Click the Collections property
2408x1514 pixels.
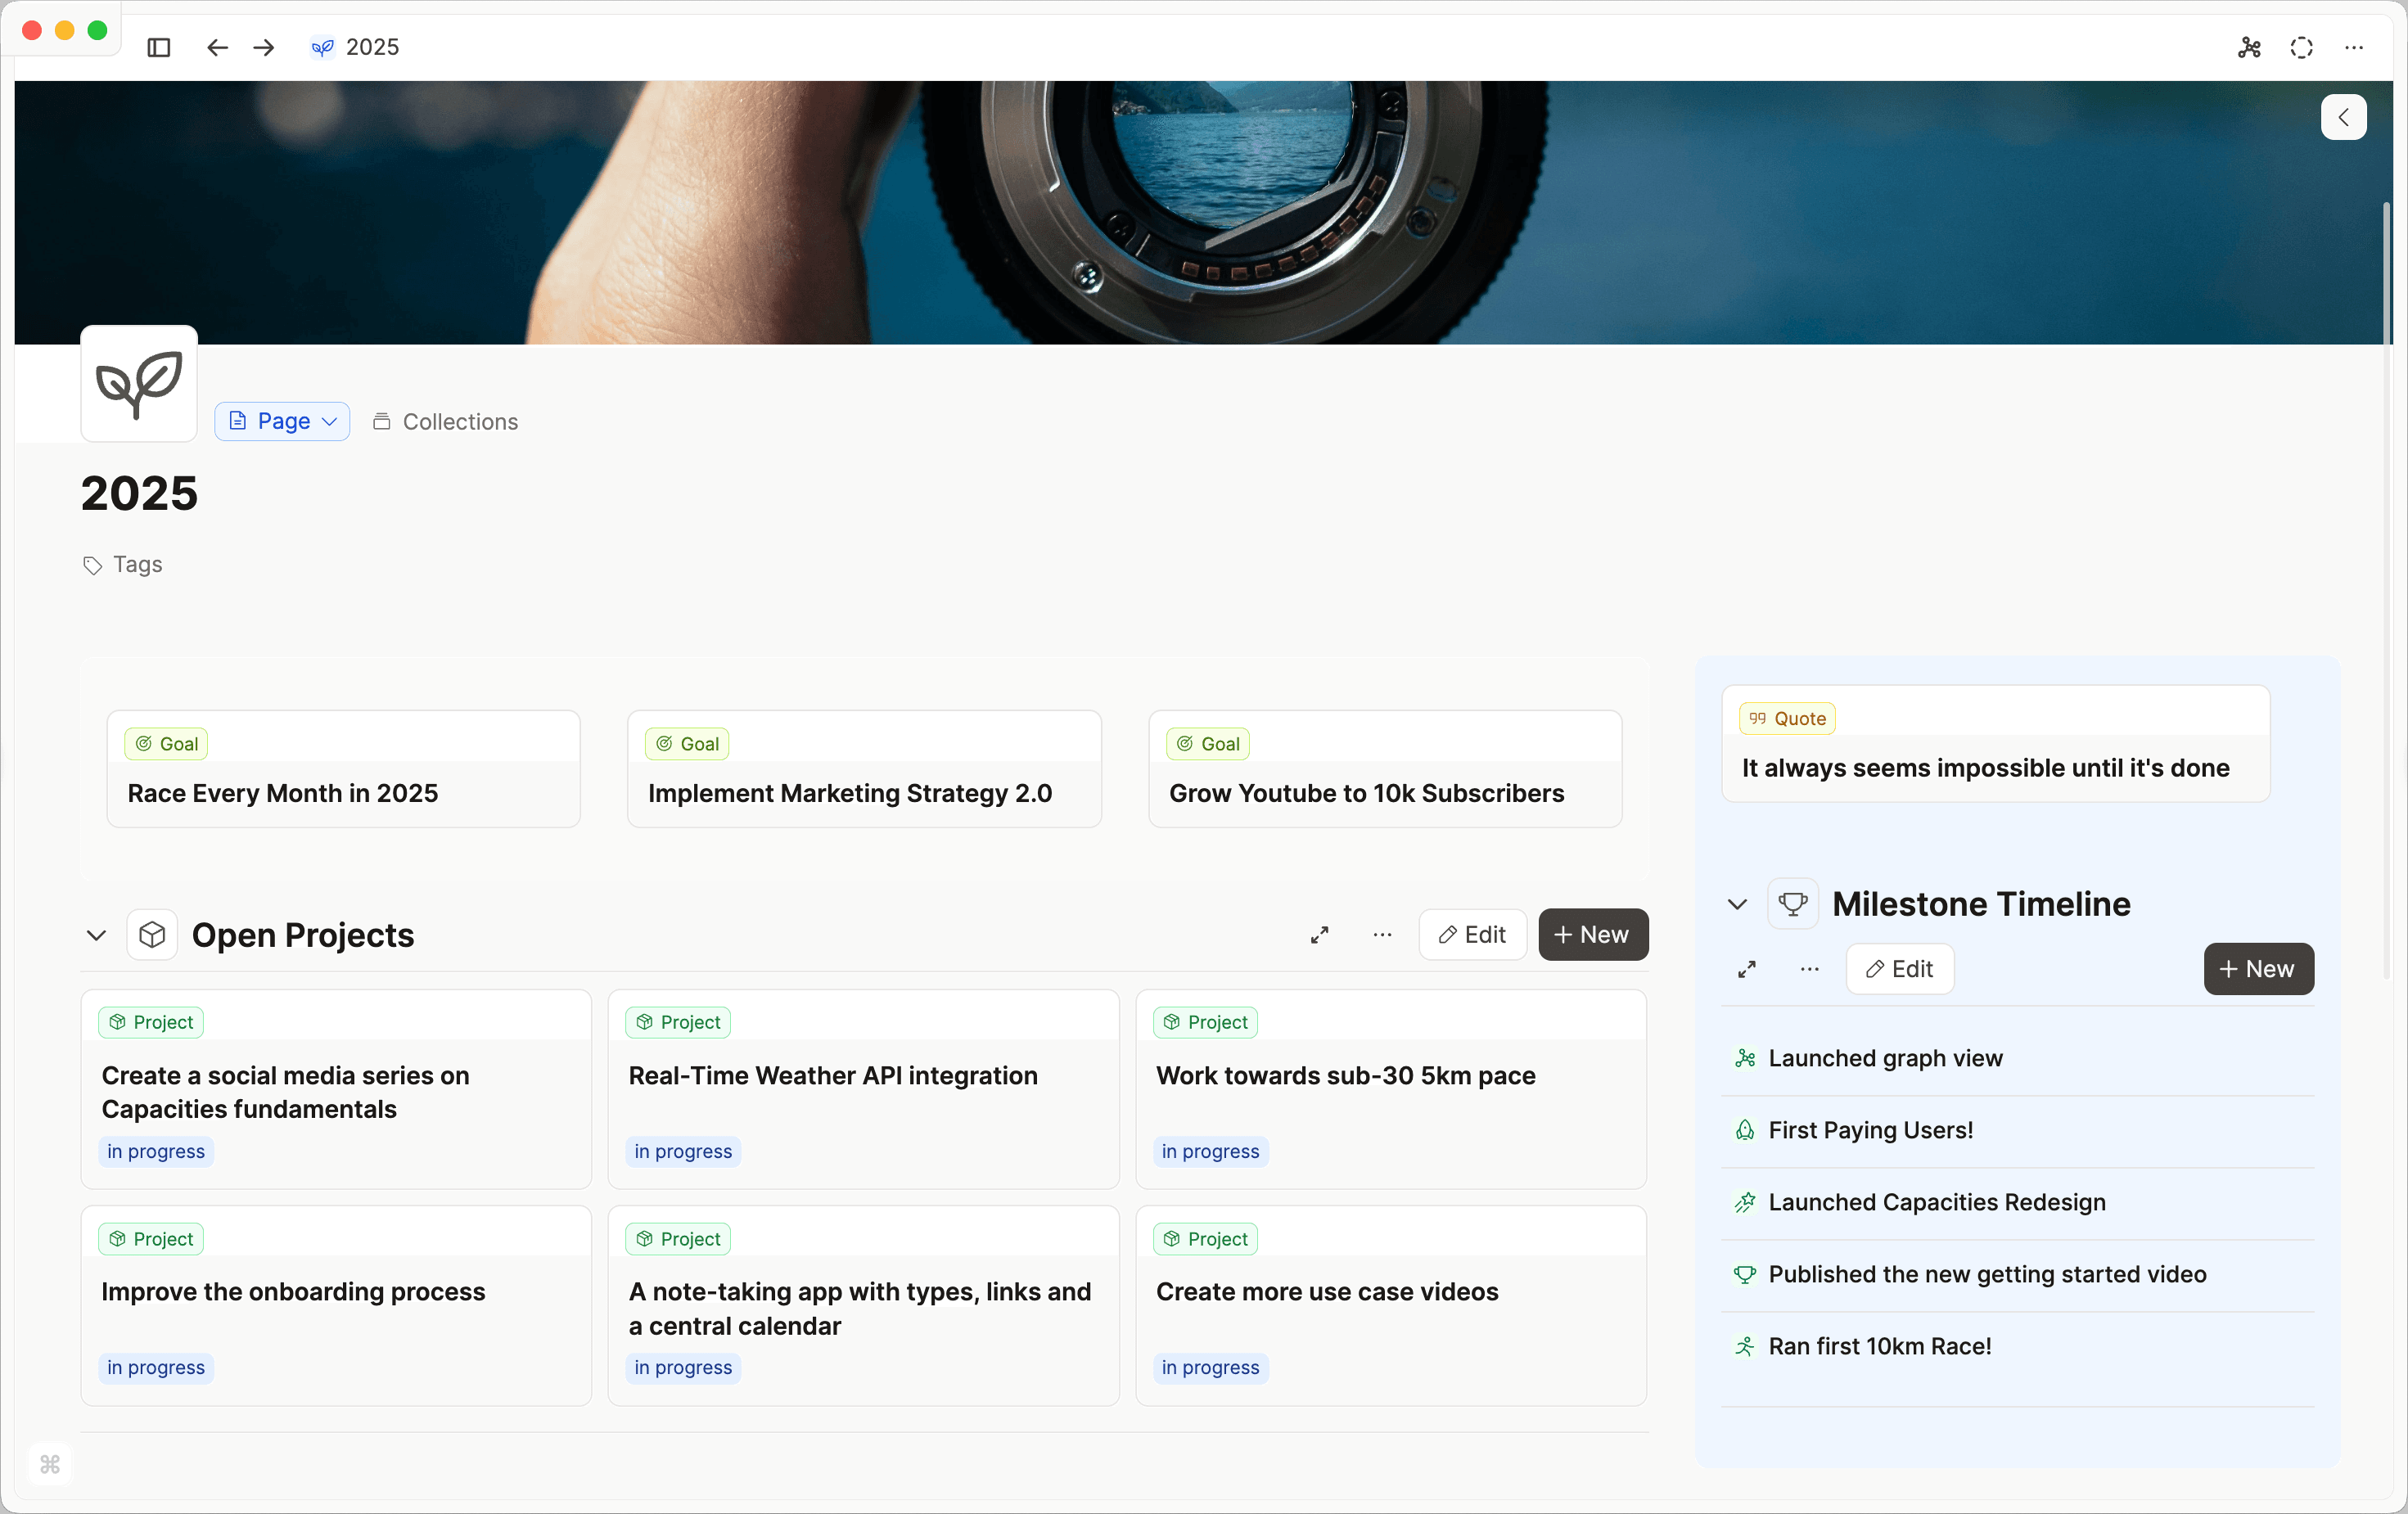(446, 421)
